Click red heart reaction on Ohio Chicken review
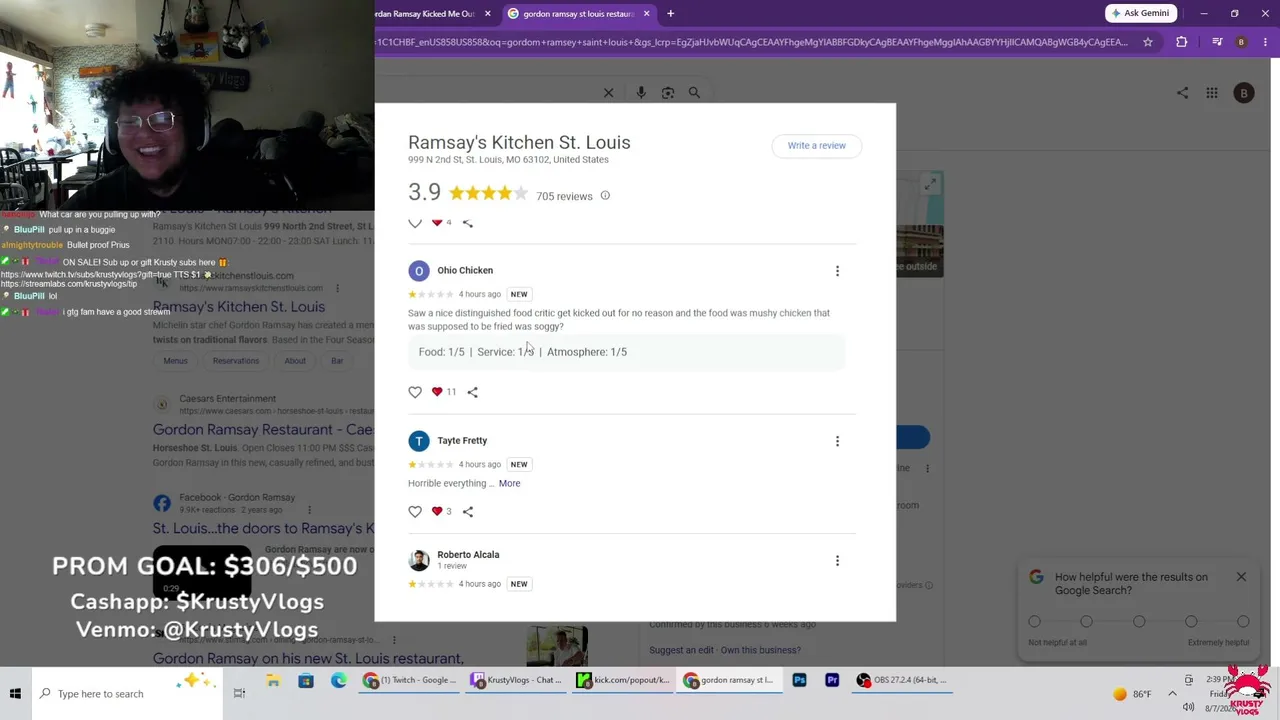 tap(437, 392)
